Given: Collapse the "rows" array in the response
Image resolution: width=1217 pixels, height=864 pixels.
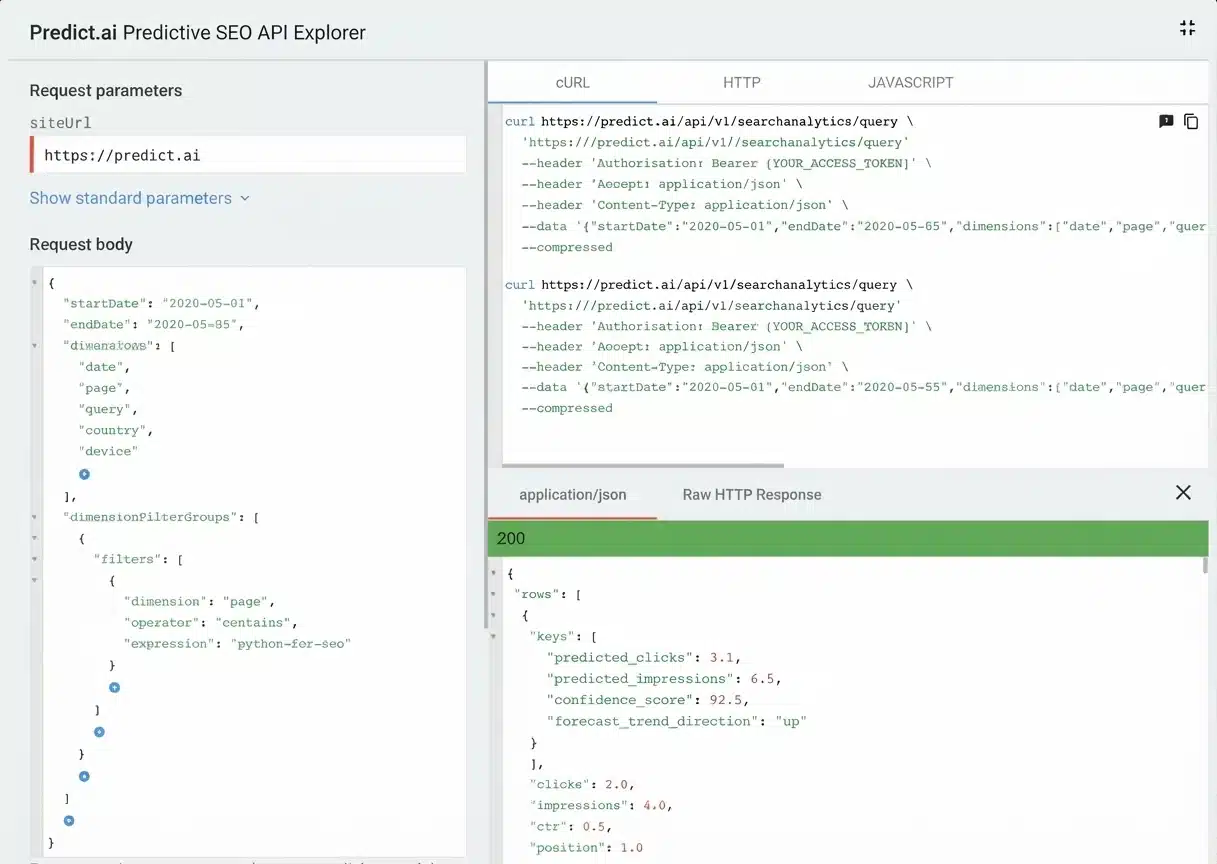Looking at the screenshot, I should click(494, 594).
